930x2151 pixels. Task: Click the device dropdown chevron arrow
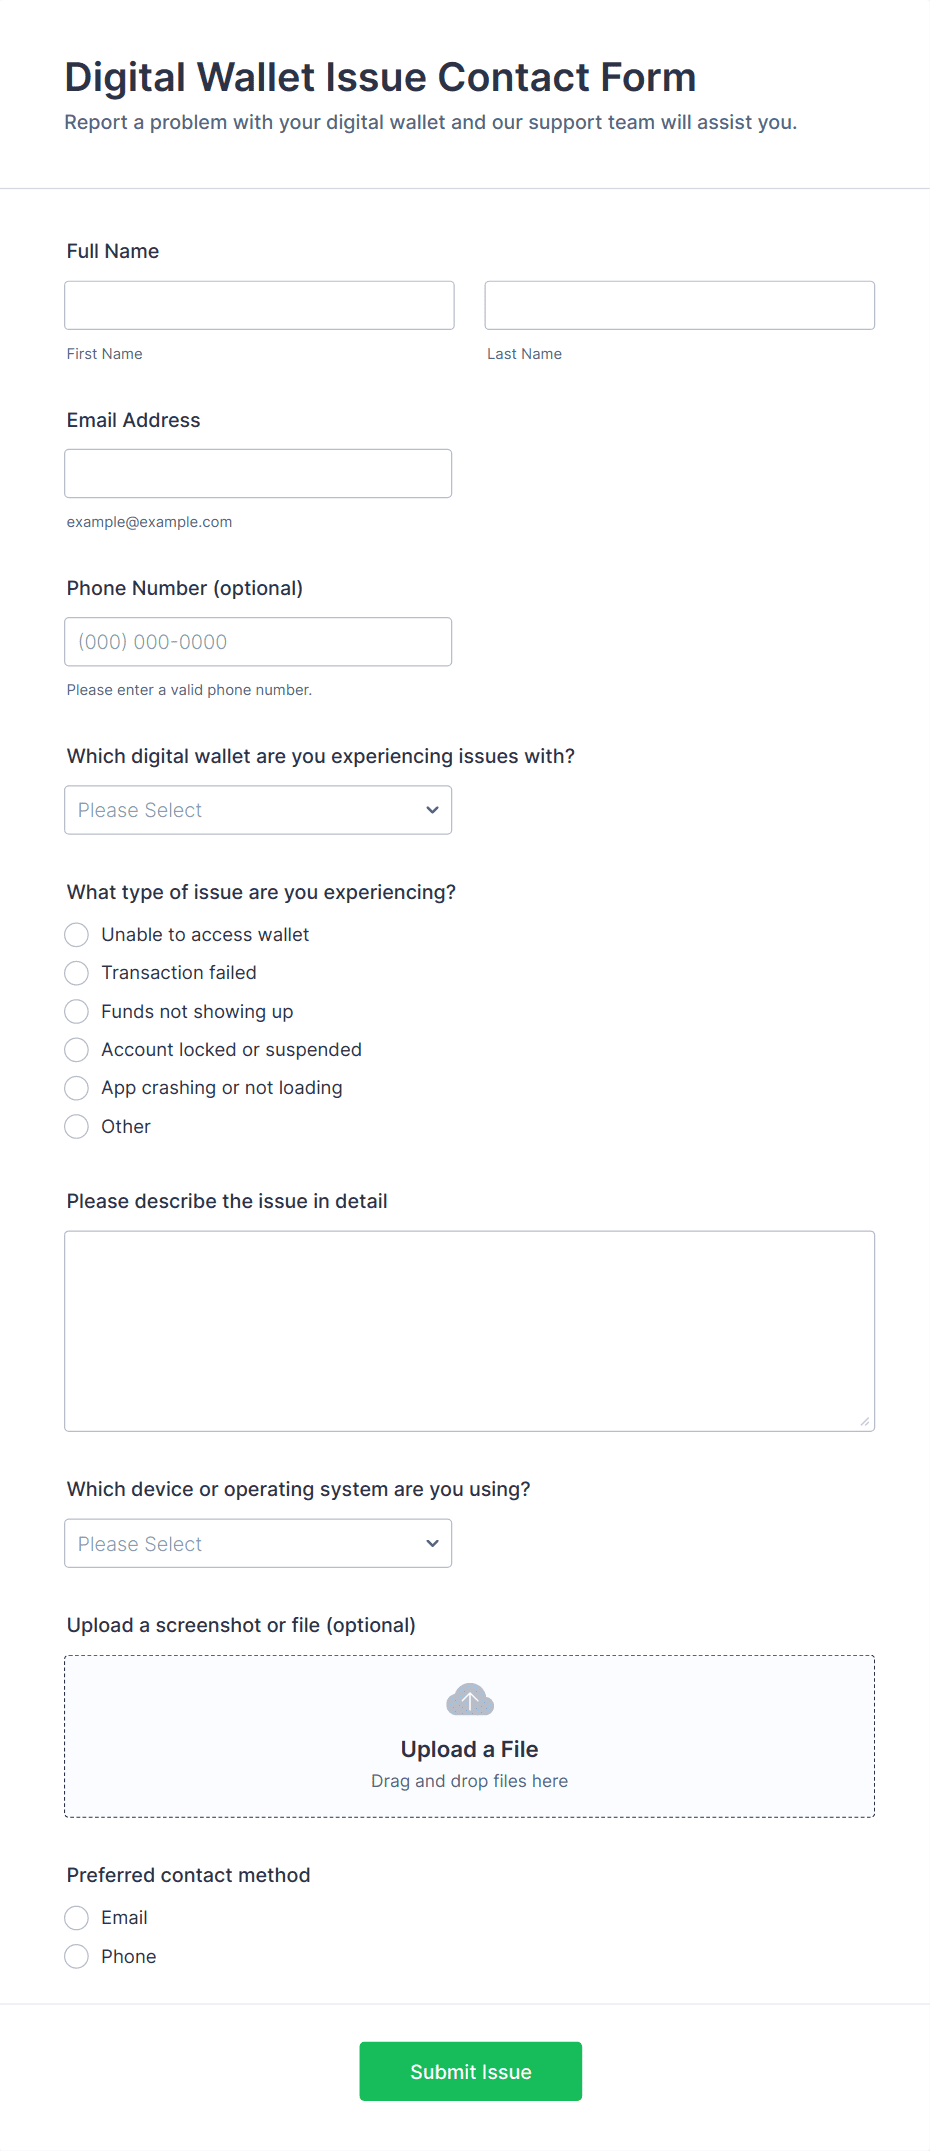click(432, 1543)
